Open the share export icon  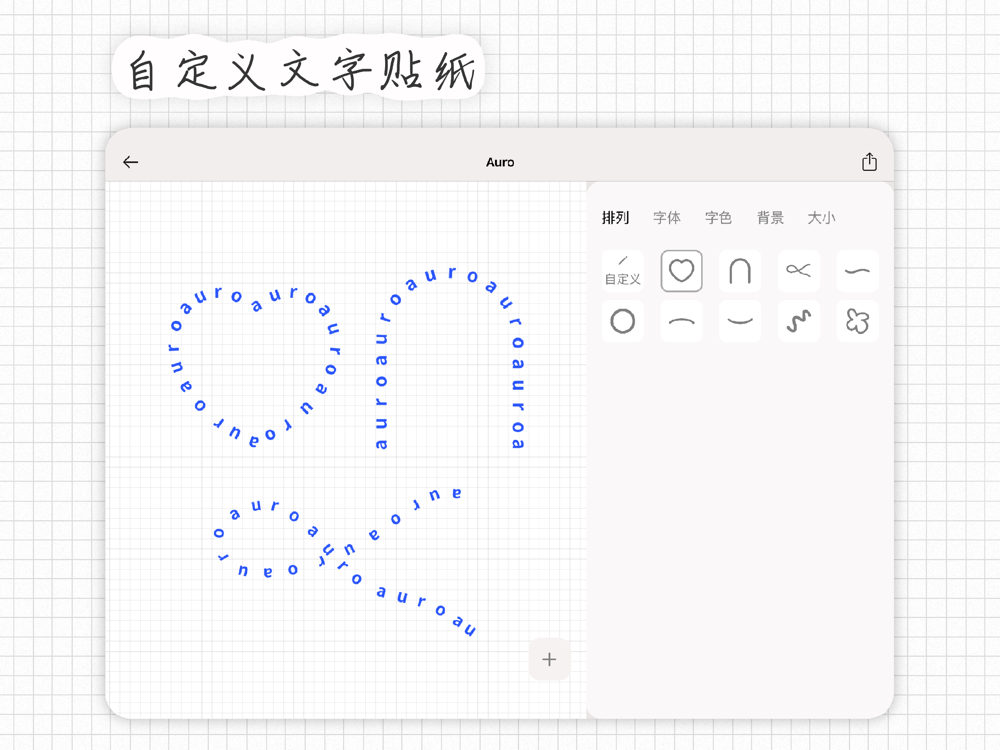point(869,162)
